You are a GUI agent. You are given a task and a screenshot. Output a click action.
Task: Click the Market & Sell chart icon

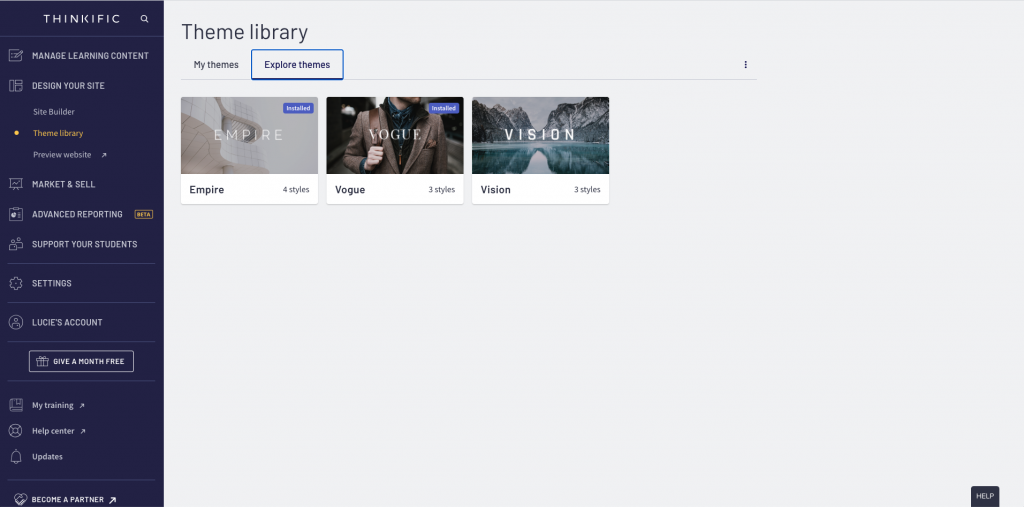coord(16,184)
